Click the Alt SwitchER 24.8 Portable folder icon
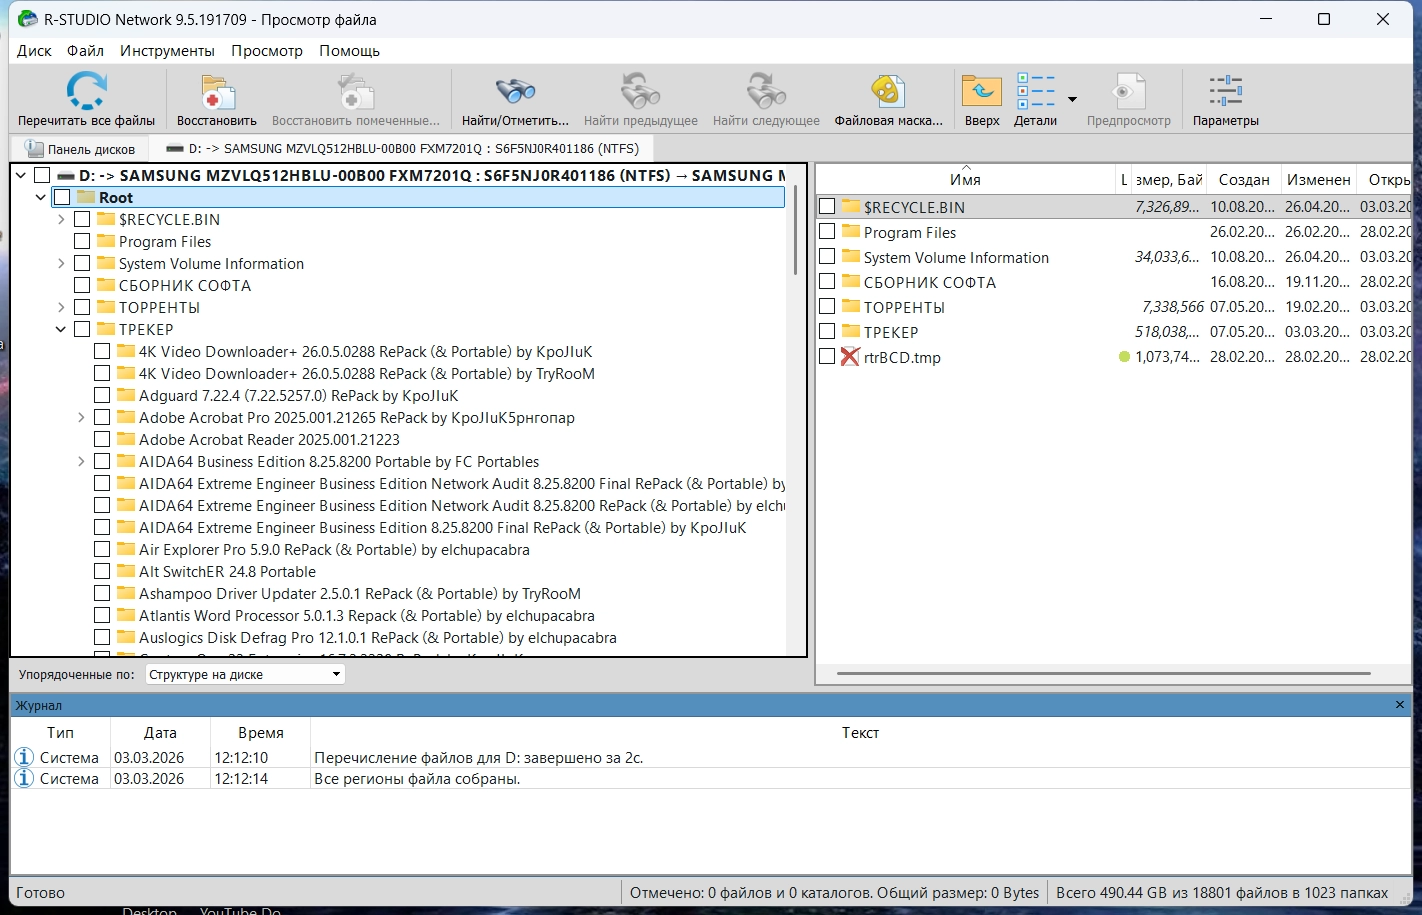This screenshot has height=915, width=1422. point(125,571)
